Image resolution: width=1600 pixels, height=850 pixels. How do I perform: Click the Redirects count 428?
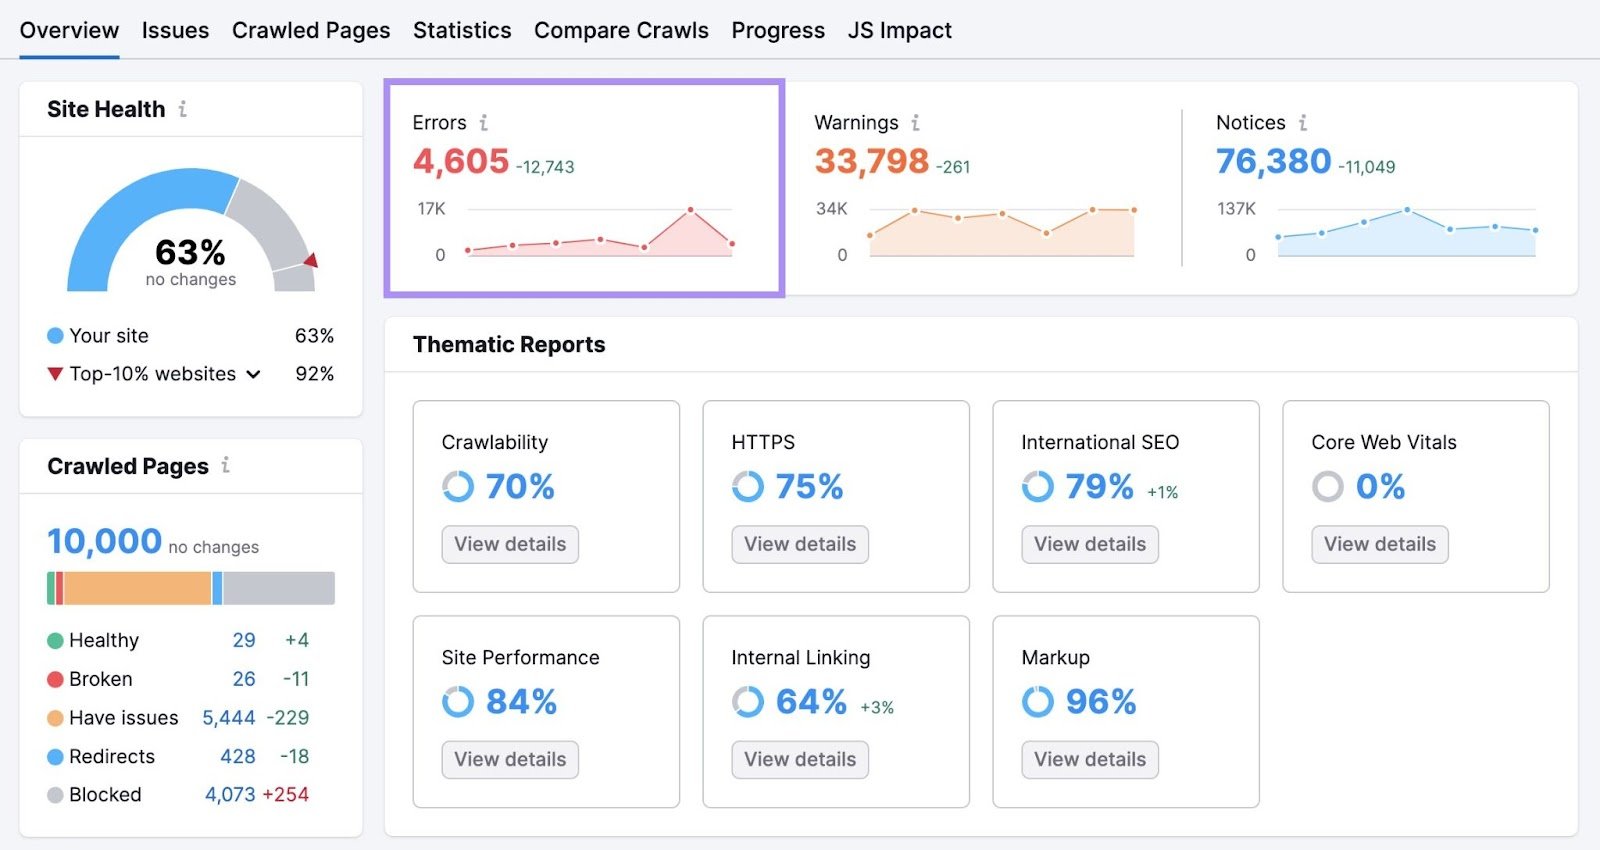point(238,757)
